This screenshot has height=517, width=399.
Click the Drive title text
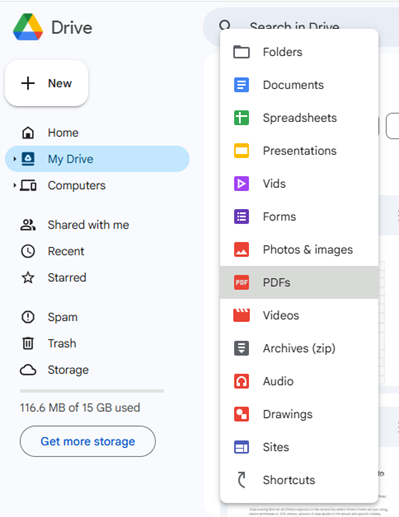point(72,28)
